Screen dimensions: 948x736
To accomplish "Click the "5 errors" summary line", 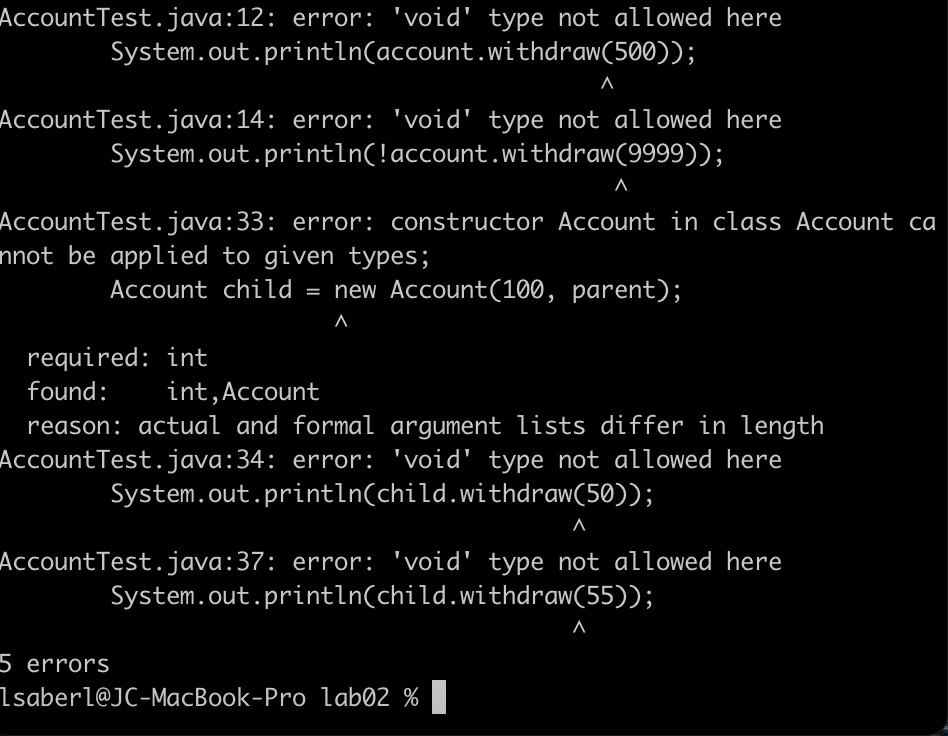I will pos(55,664).
